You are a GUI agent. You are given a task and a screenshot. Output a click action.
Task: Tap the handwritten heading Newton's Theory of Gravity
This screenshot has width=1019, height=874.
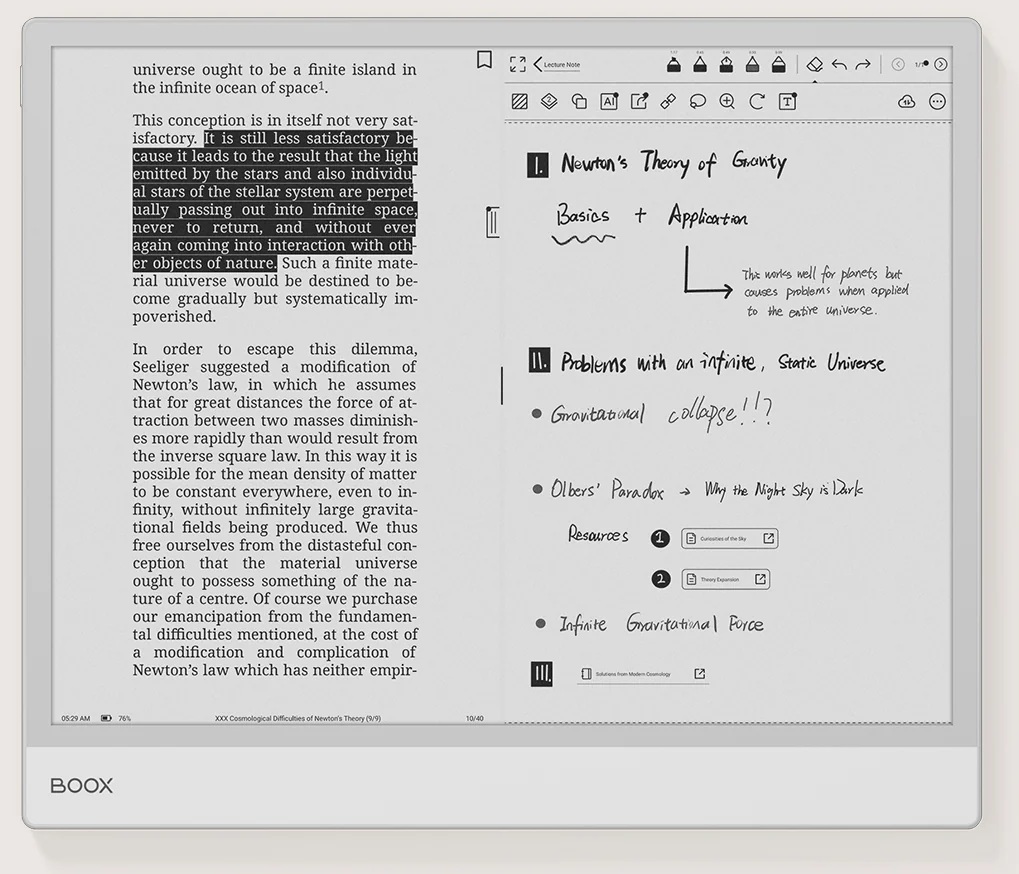coord(673,163)
